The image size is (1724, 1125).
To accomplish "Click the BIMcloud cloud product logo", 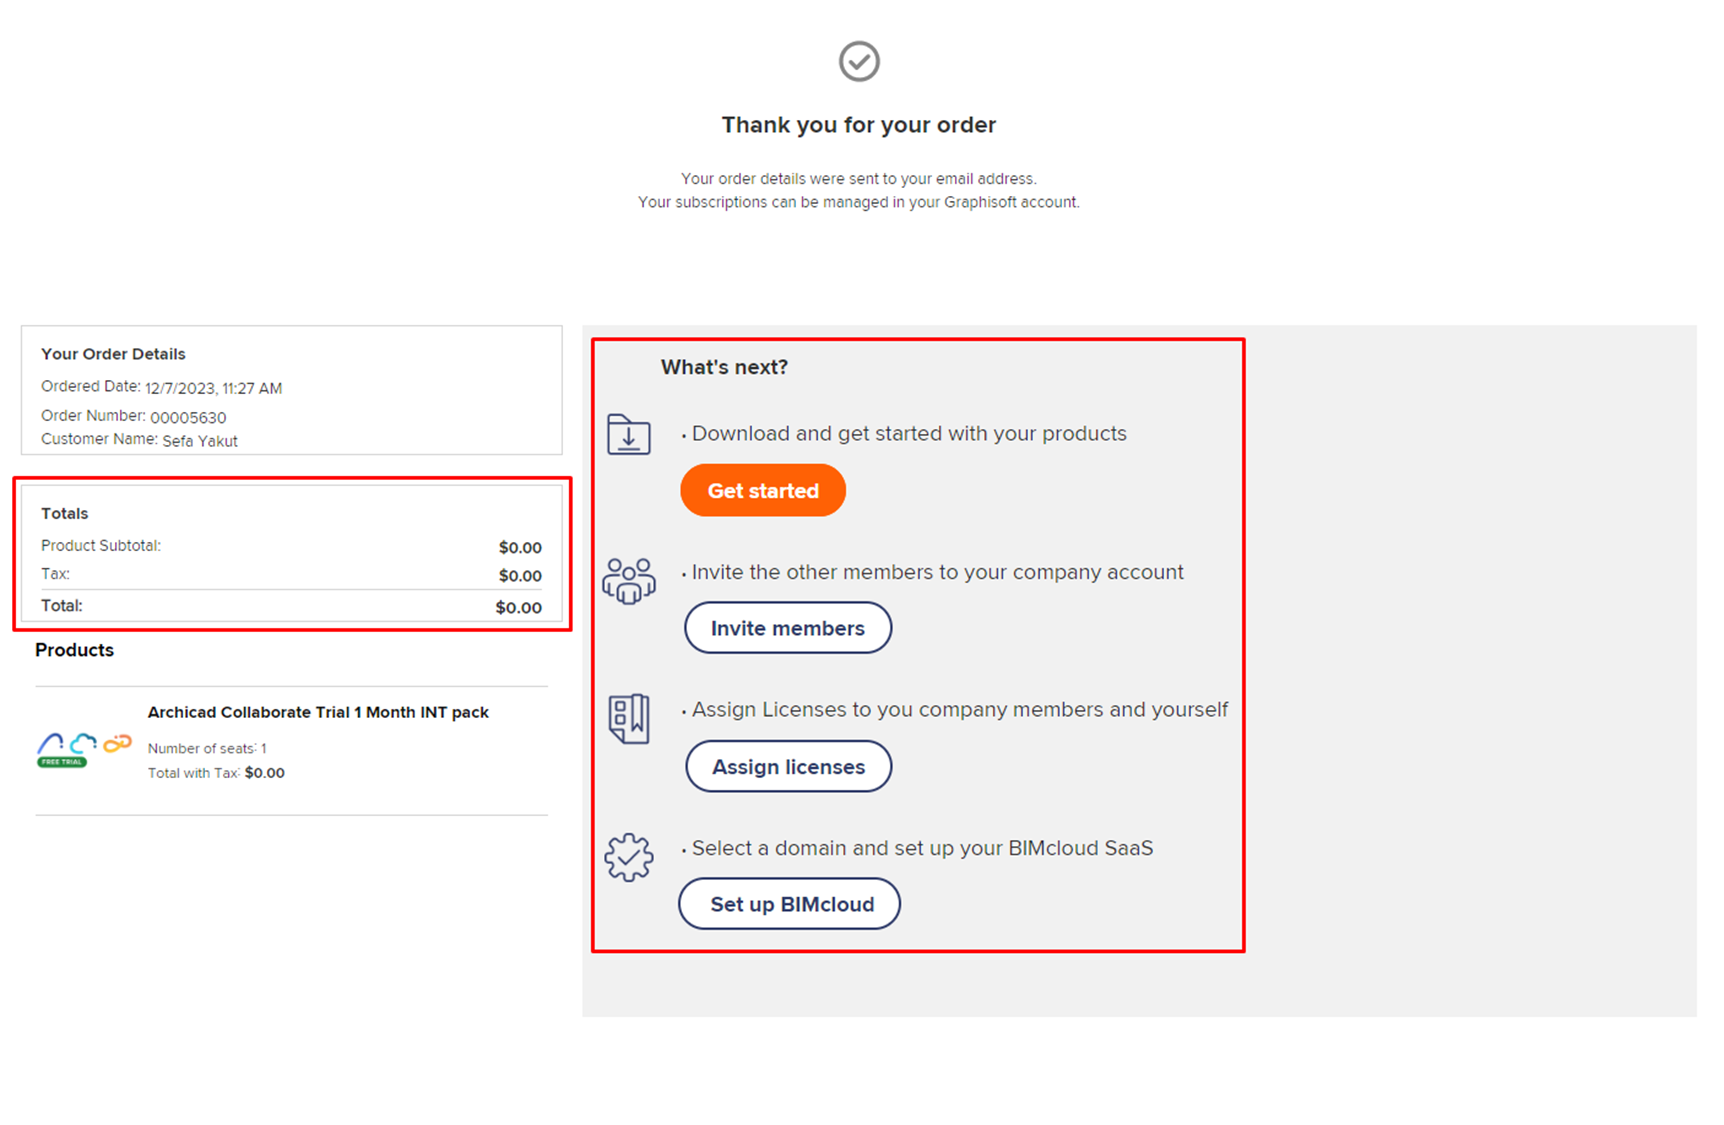I will 84,743.
